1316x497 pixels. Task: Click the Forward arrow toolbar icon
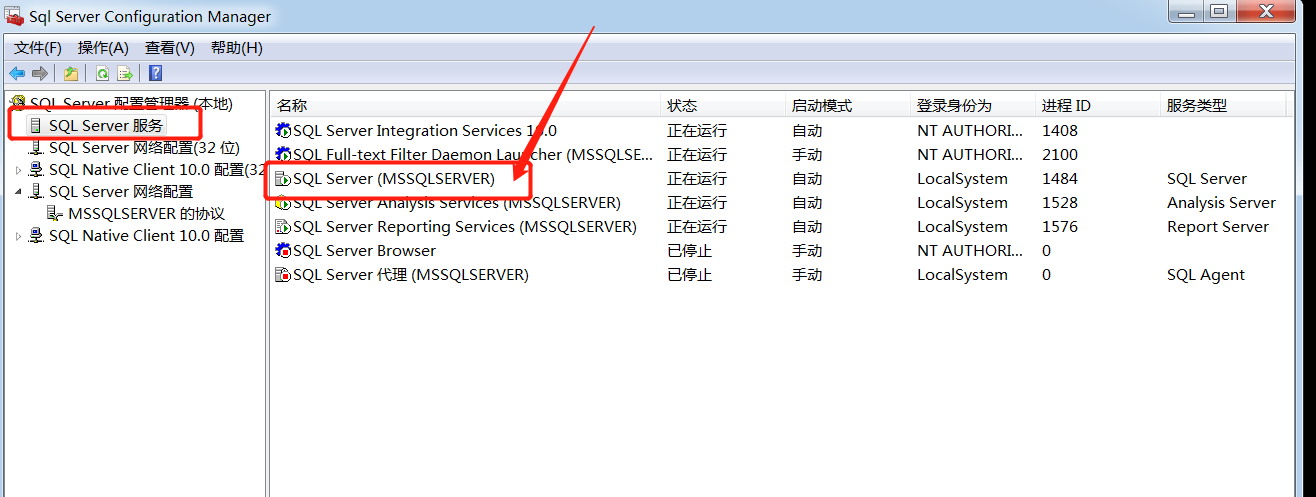[40, 73]
